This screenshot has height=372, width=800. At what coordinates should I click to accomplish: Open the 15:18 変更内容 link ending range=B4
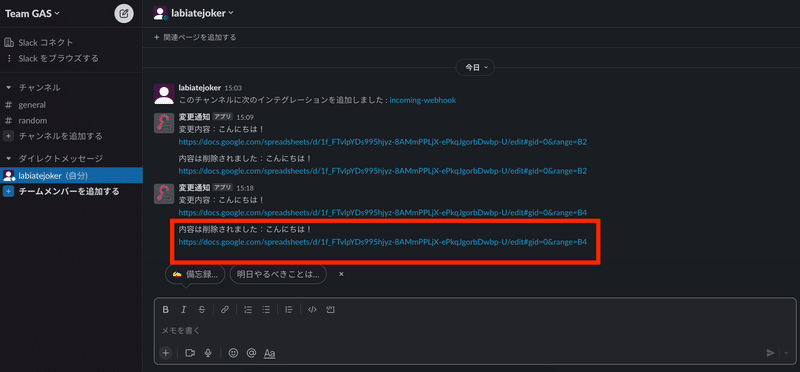[383, 212]
